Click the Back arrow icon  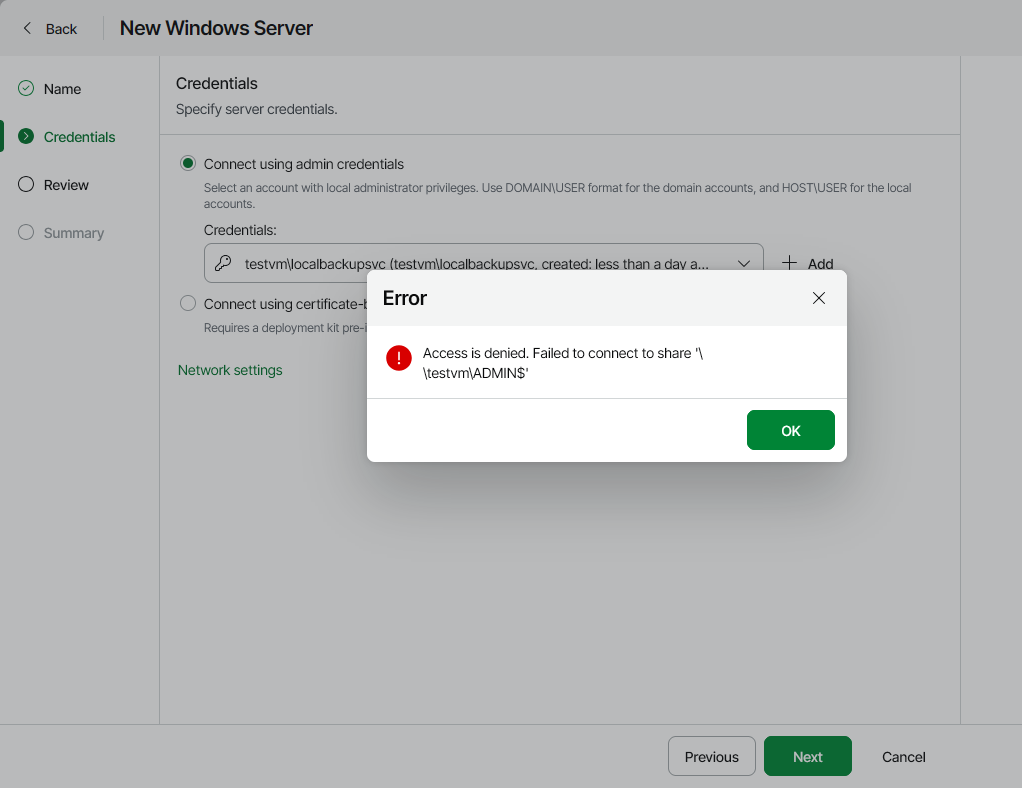coord(27,29)
